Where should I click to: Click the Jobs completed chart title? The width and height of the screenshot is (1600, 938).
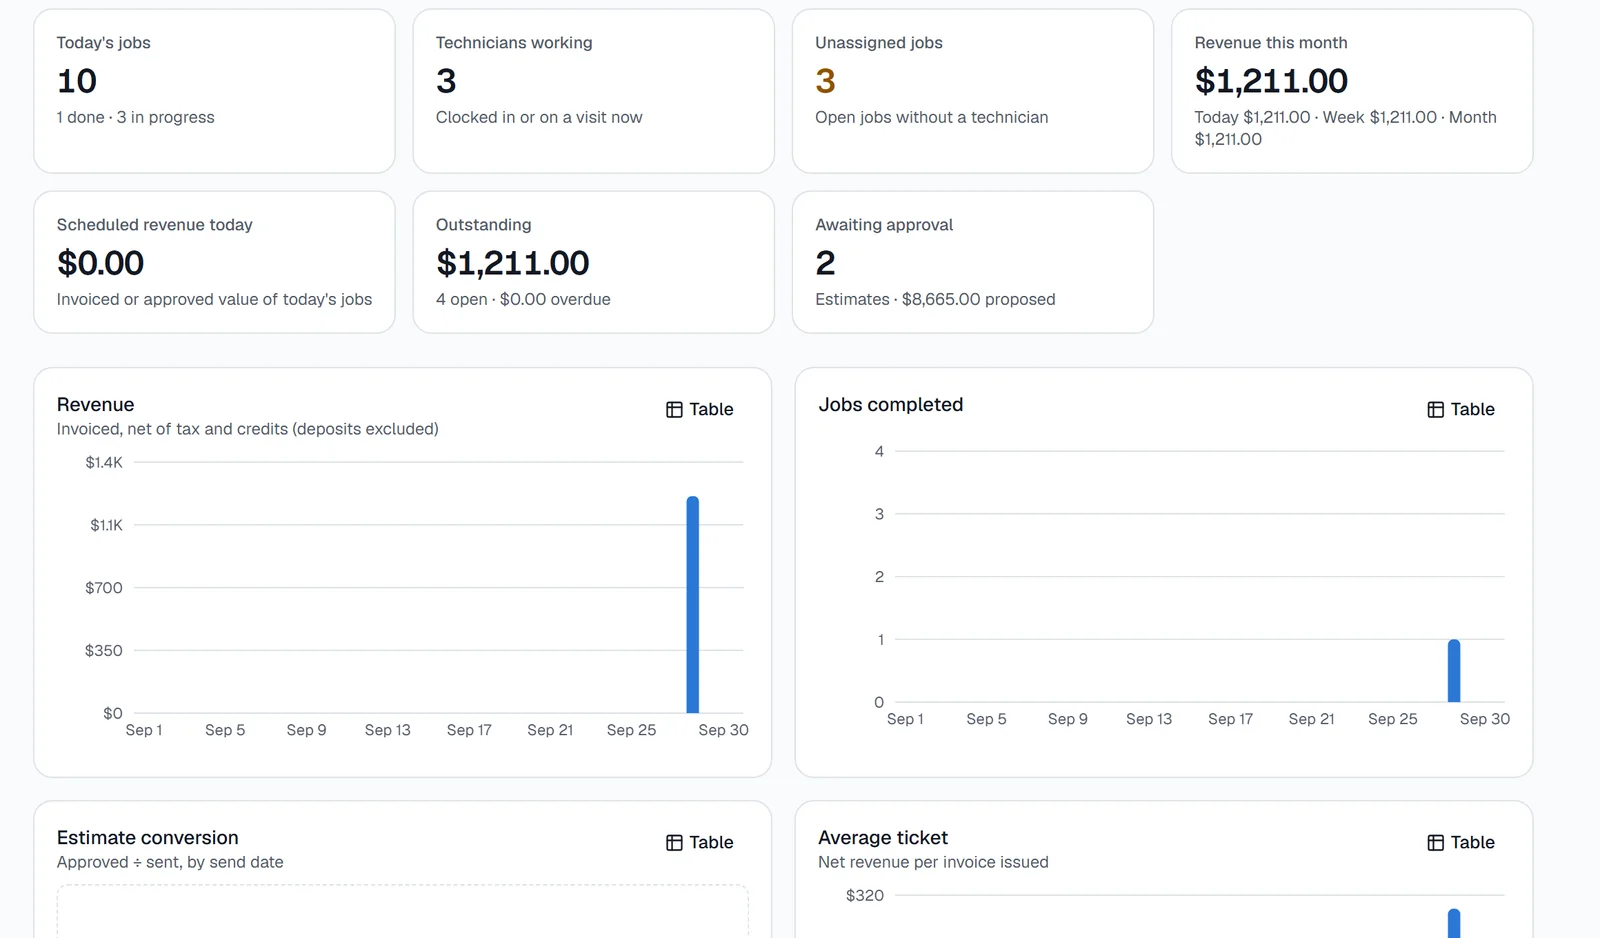coord(891,405)
